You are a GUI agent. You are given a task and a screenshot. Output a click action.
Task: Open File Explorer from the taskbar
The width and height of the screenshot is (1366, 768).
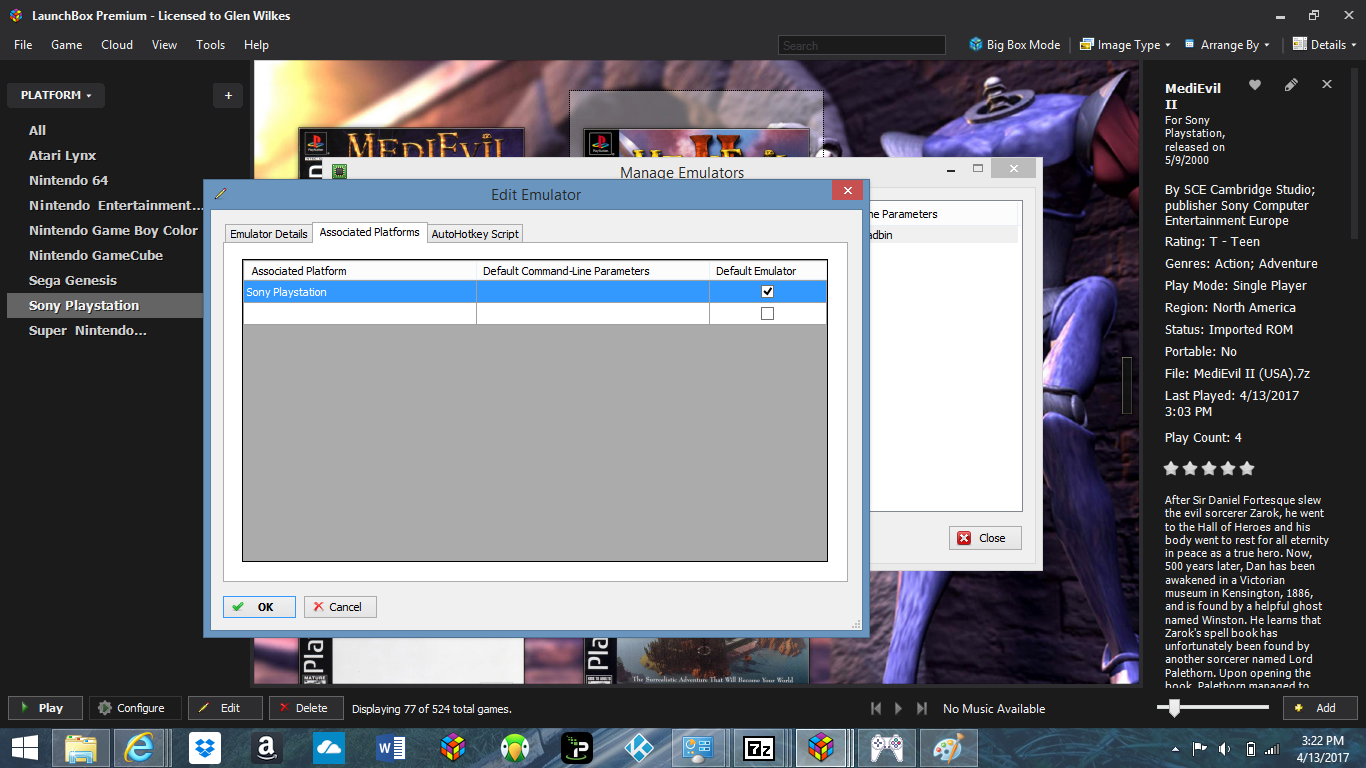80,747
